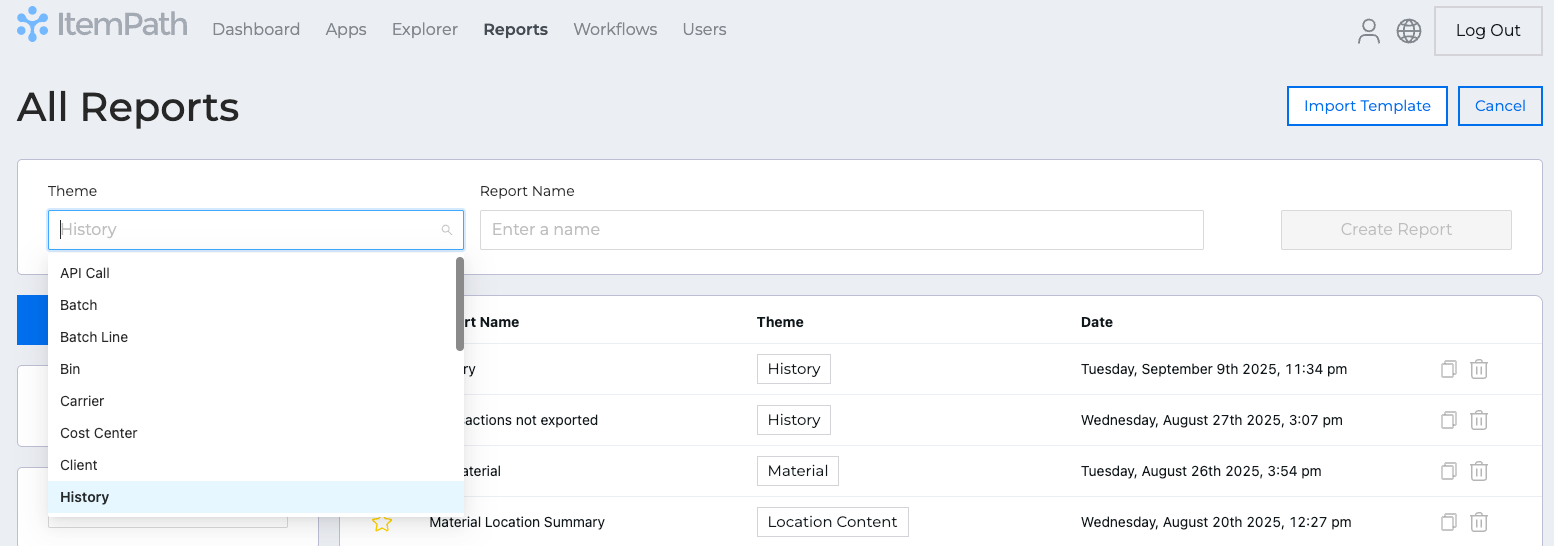Delete the Material report from August 26th
This screenshot has height=546, width=1554.
(1479, 471)
